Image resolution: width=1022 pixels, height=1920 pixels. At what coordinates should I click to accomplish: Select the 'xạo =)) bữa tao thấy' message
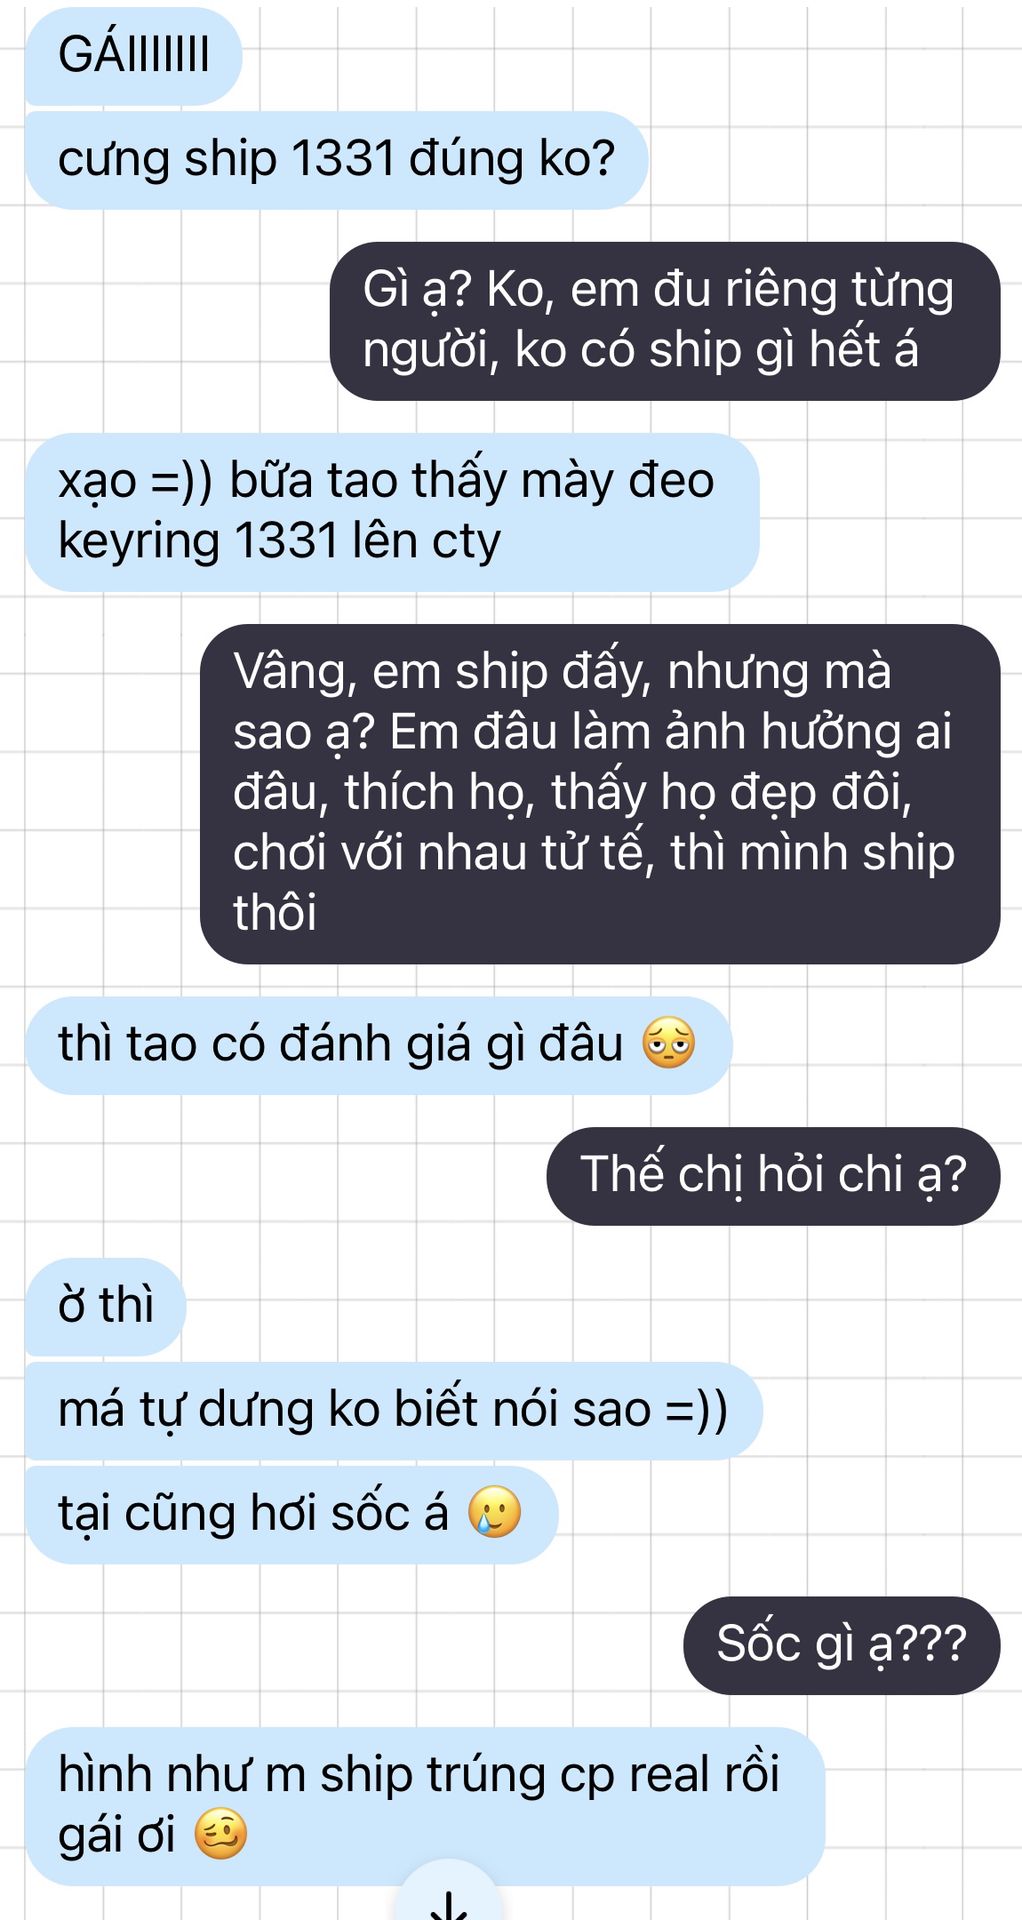click(392, 512)
